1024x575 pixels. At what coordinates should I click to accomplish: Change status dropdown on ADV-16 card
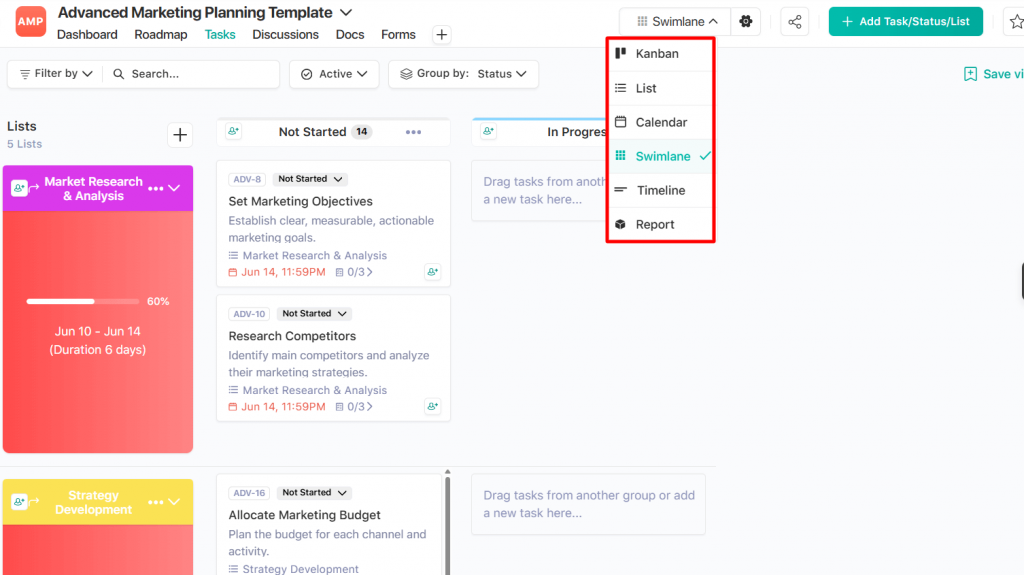[x=314, y=493]
